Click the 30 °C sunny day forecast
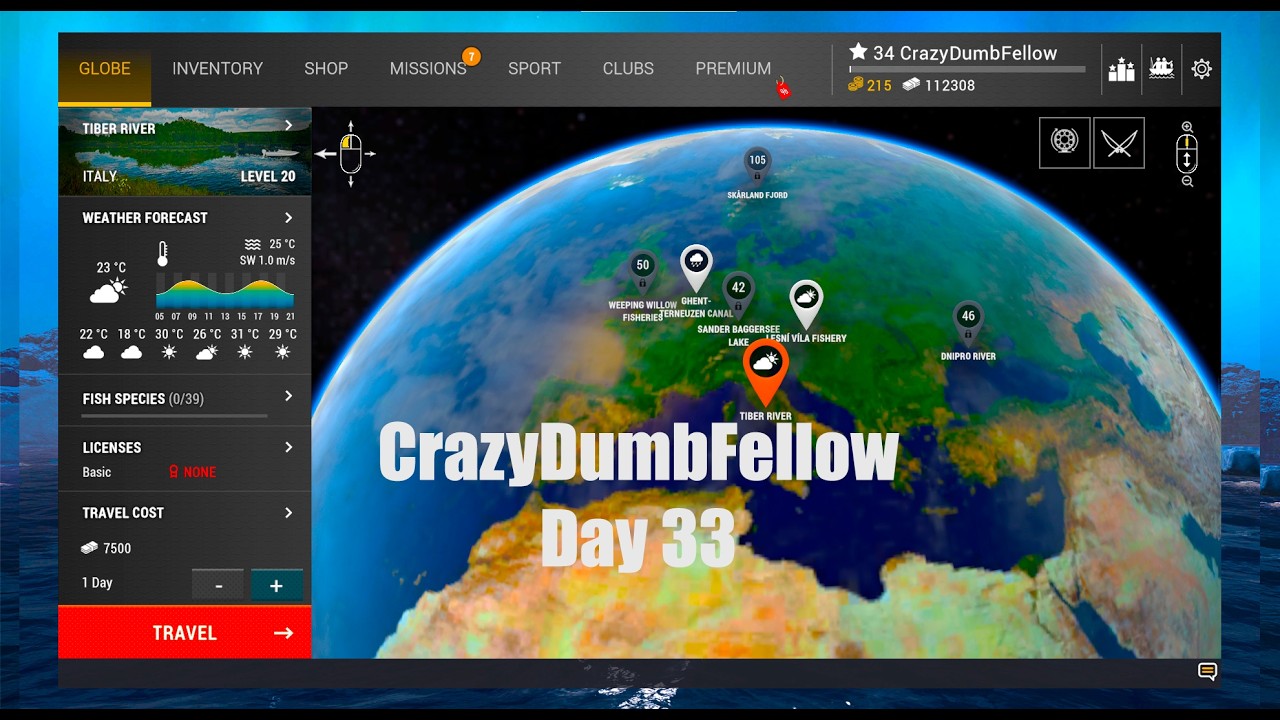Viewport: 1280px width, 720px height. [x=169, y=343]
